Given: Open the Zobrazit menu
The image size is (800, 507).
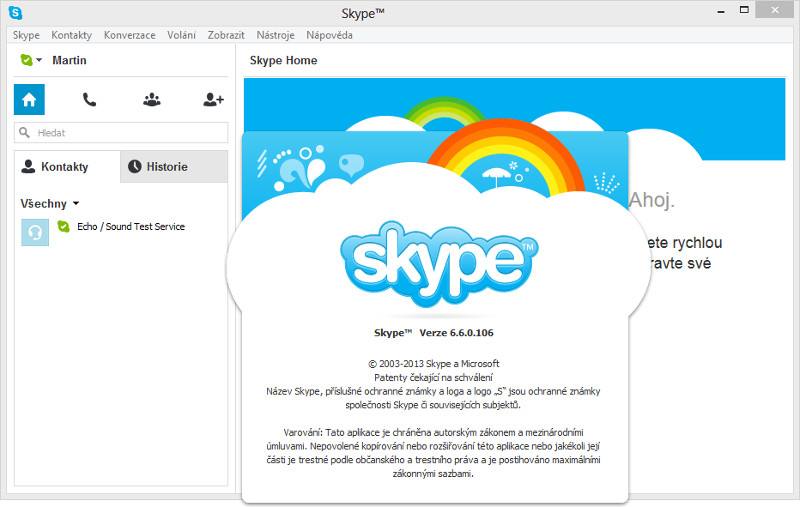Looking at the screenshot, I should pos(226,35).
